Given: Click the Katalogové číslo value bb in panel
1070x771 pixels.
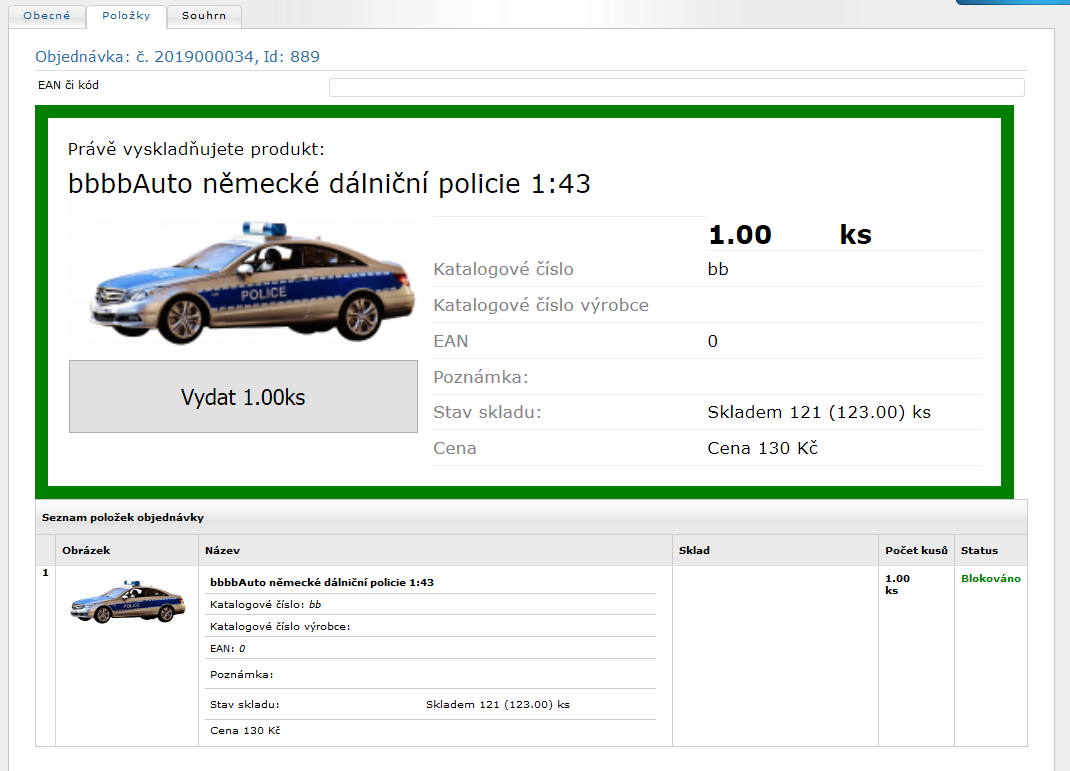Looking at the screenshot, I should coord(718,270).
